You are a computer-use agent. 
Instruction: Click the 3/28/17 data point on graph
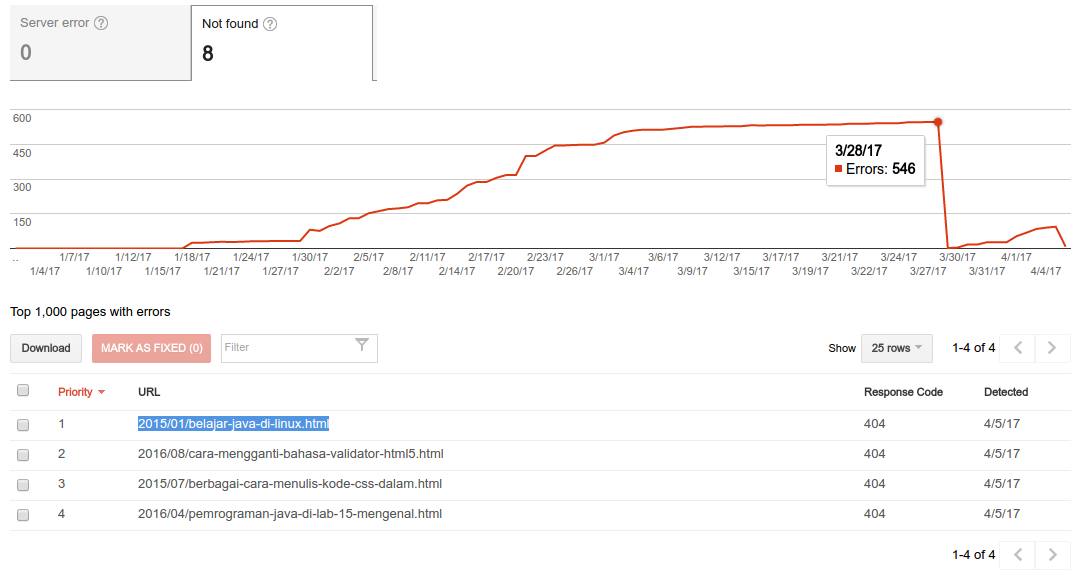[x=938, y=122]
